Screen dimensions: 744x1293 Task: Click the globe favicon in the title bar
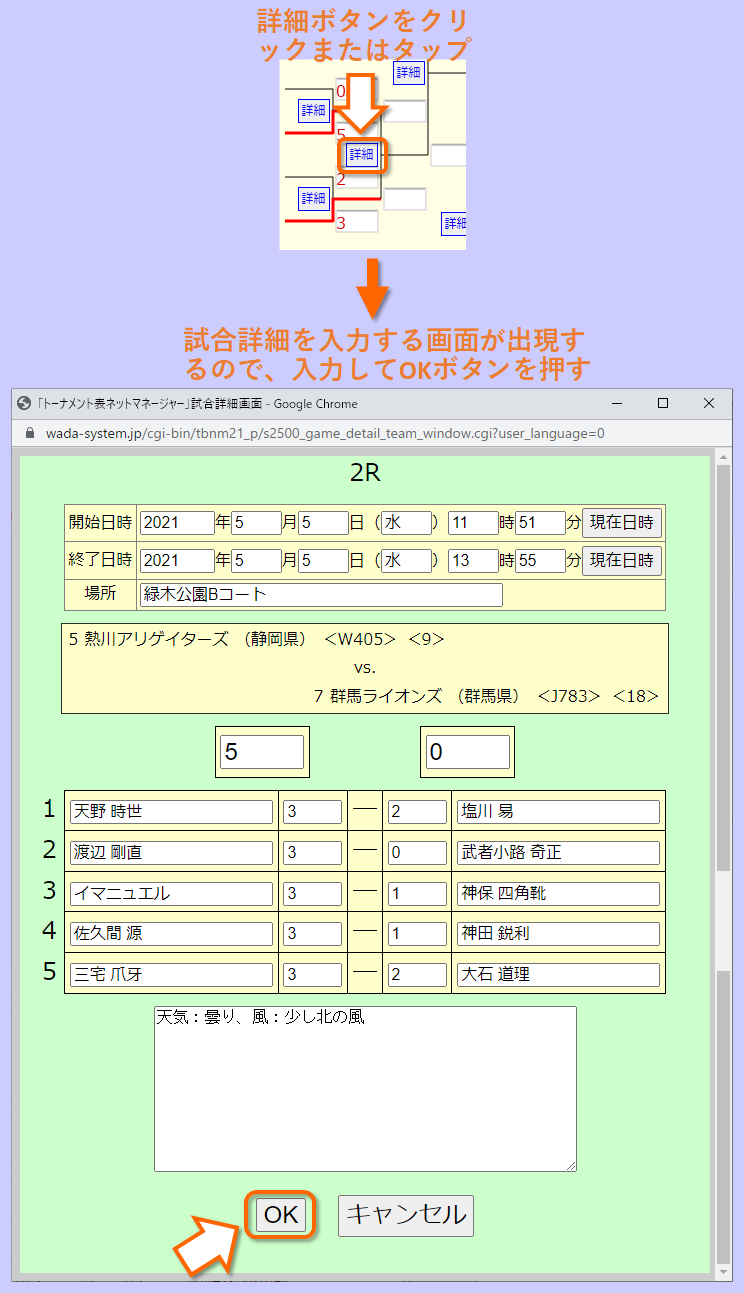[25, 403]
